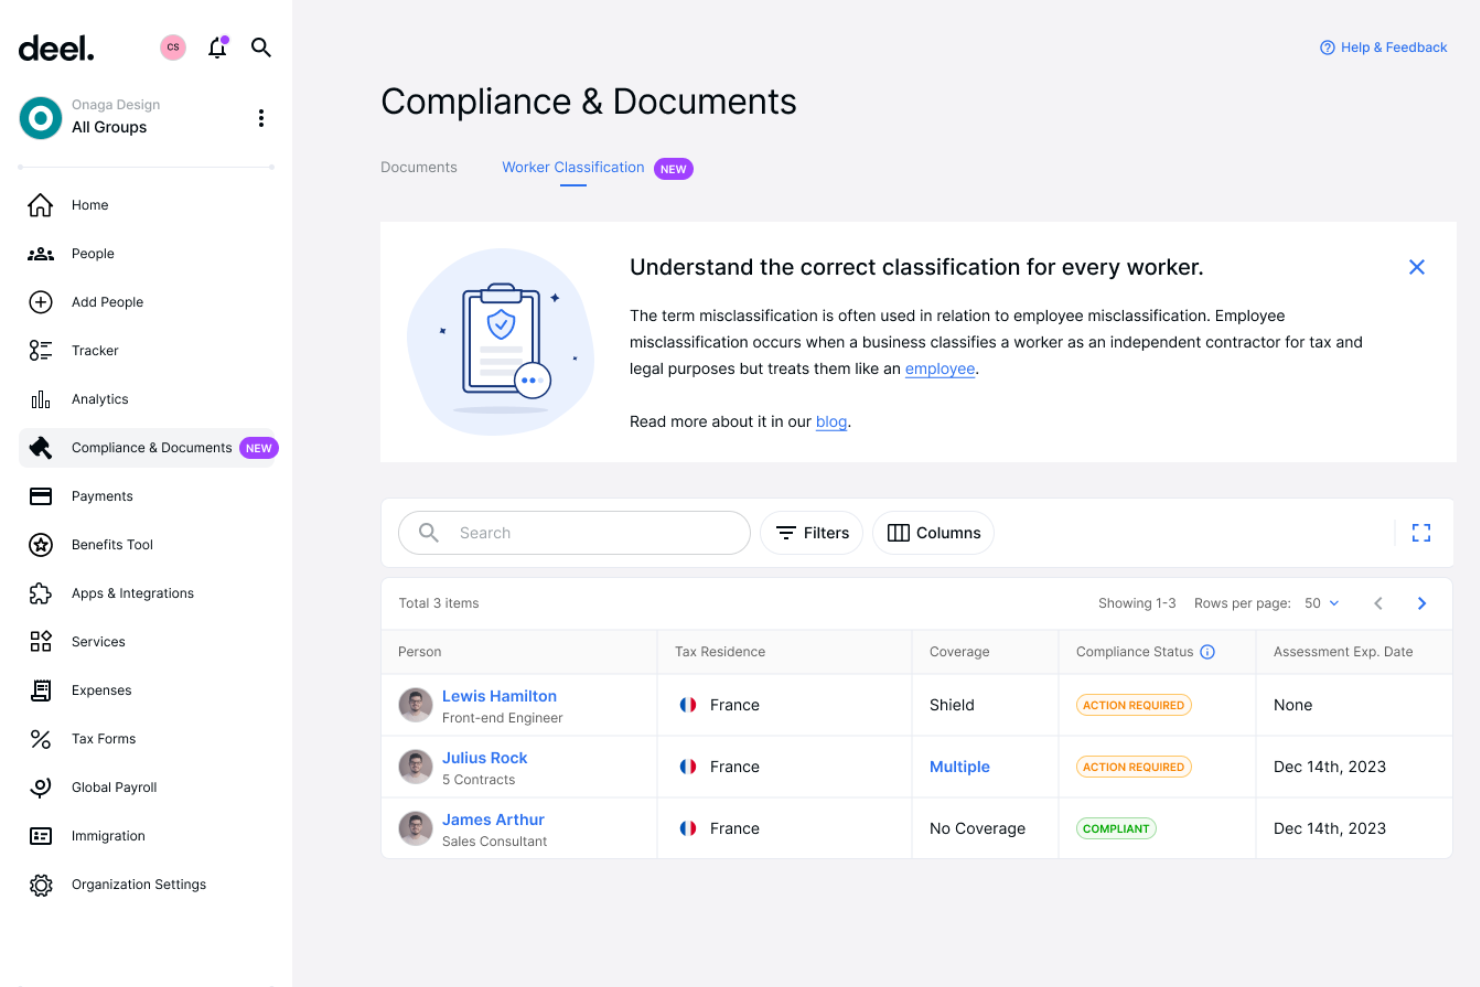Click the Compliance gavel icon
The width and height of the screenshot is (1480, 987).
pos(40,448)
